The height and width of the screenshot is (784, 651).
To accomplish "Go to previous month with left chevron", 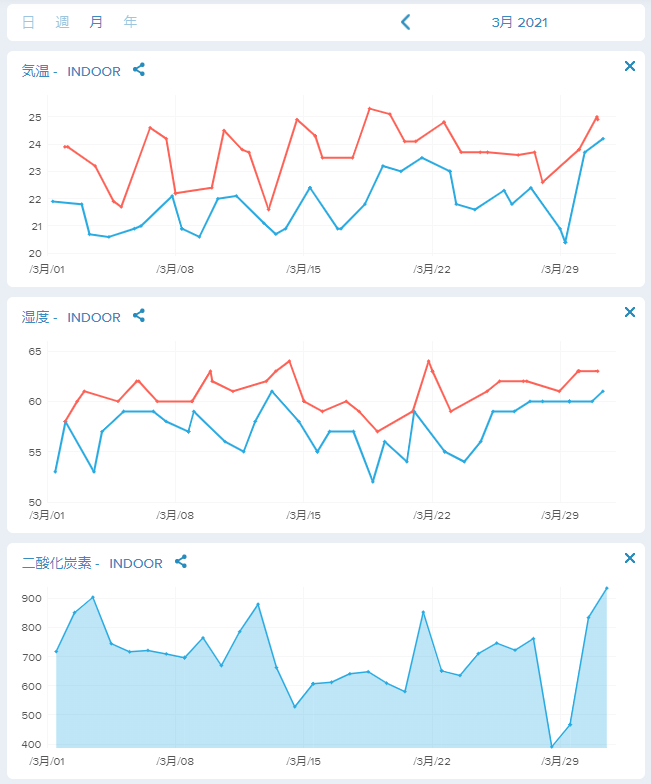I will [406, 22].
